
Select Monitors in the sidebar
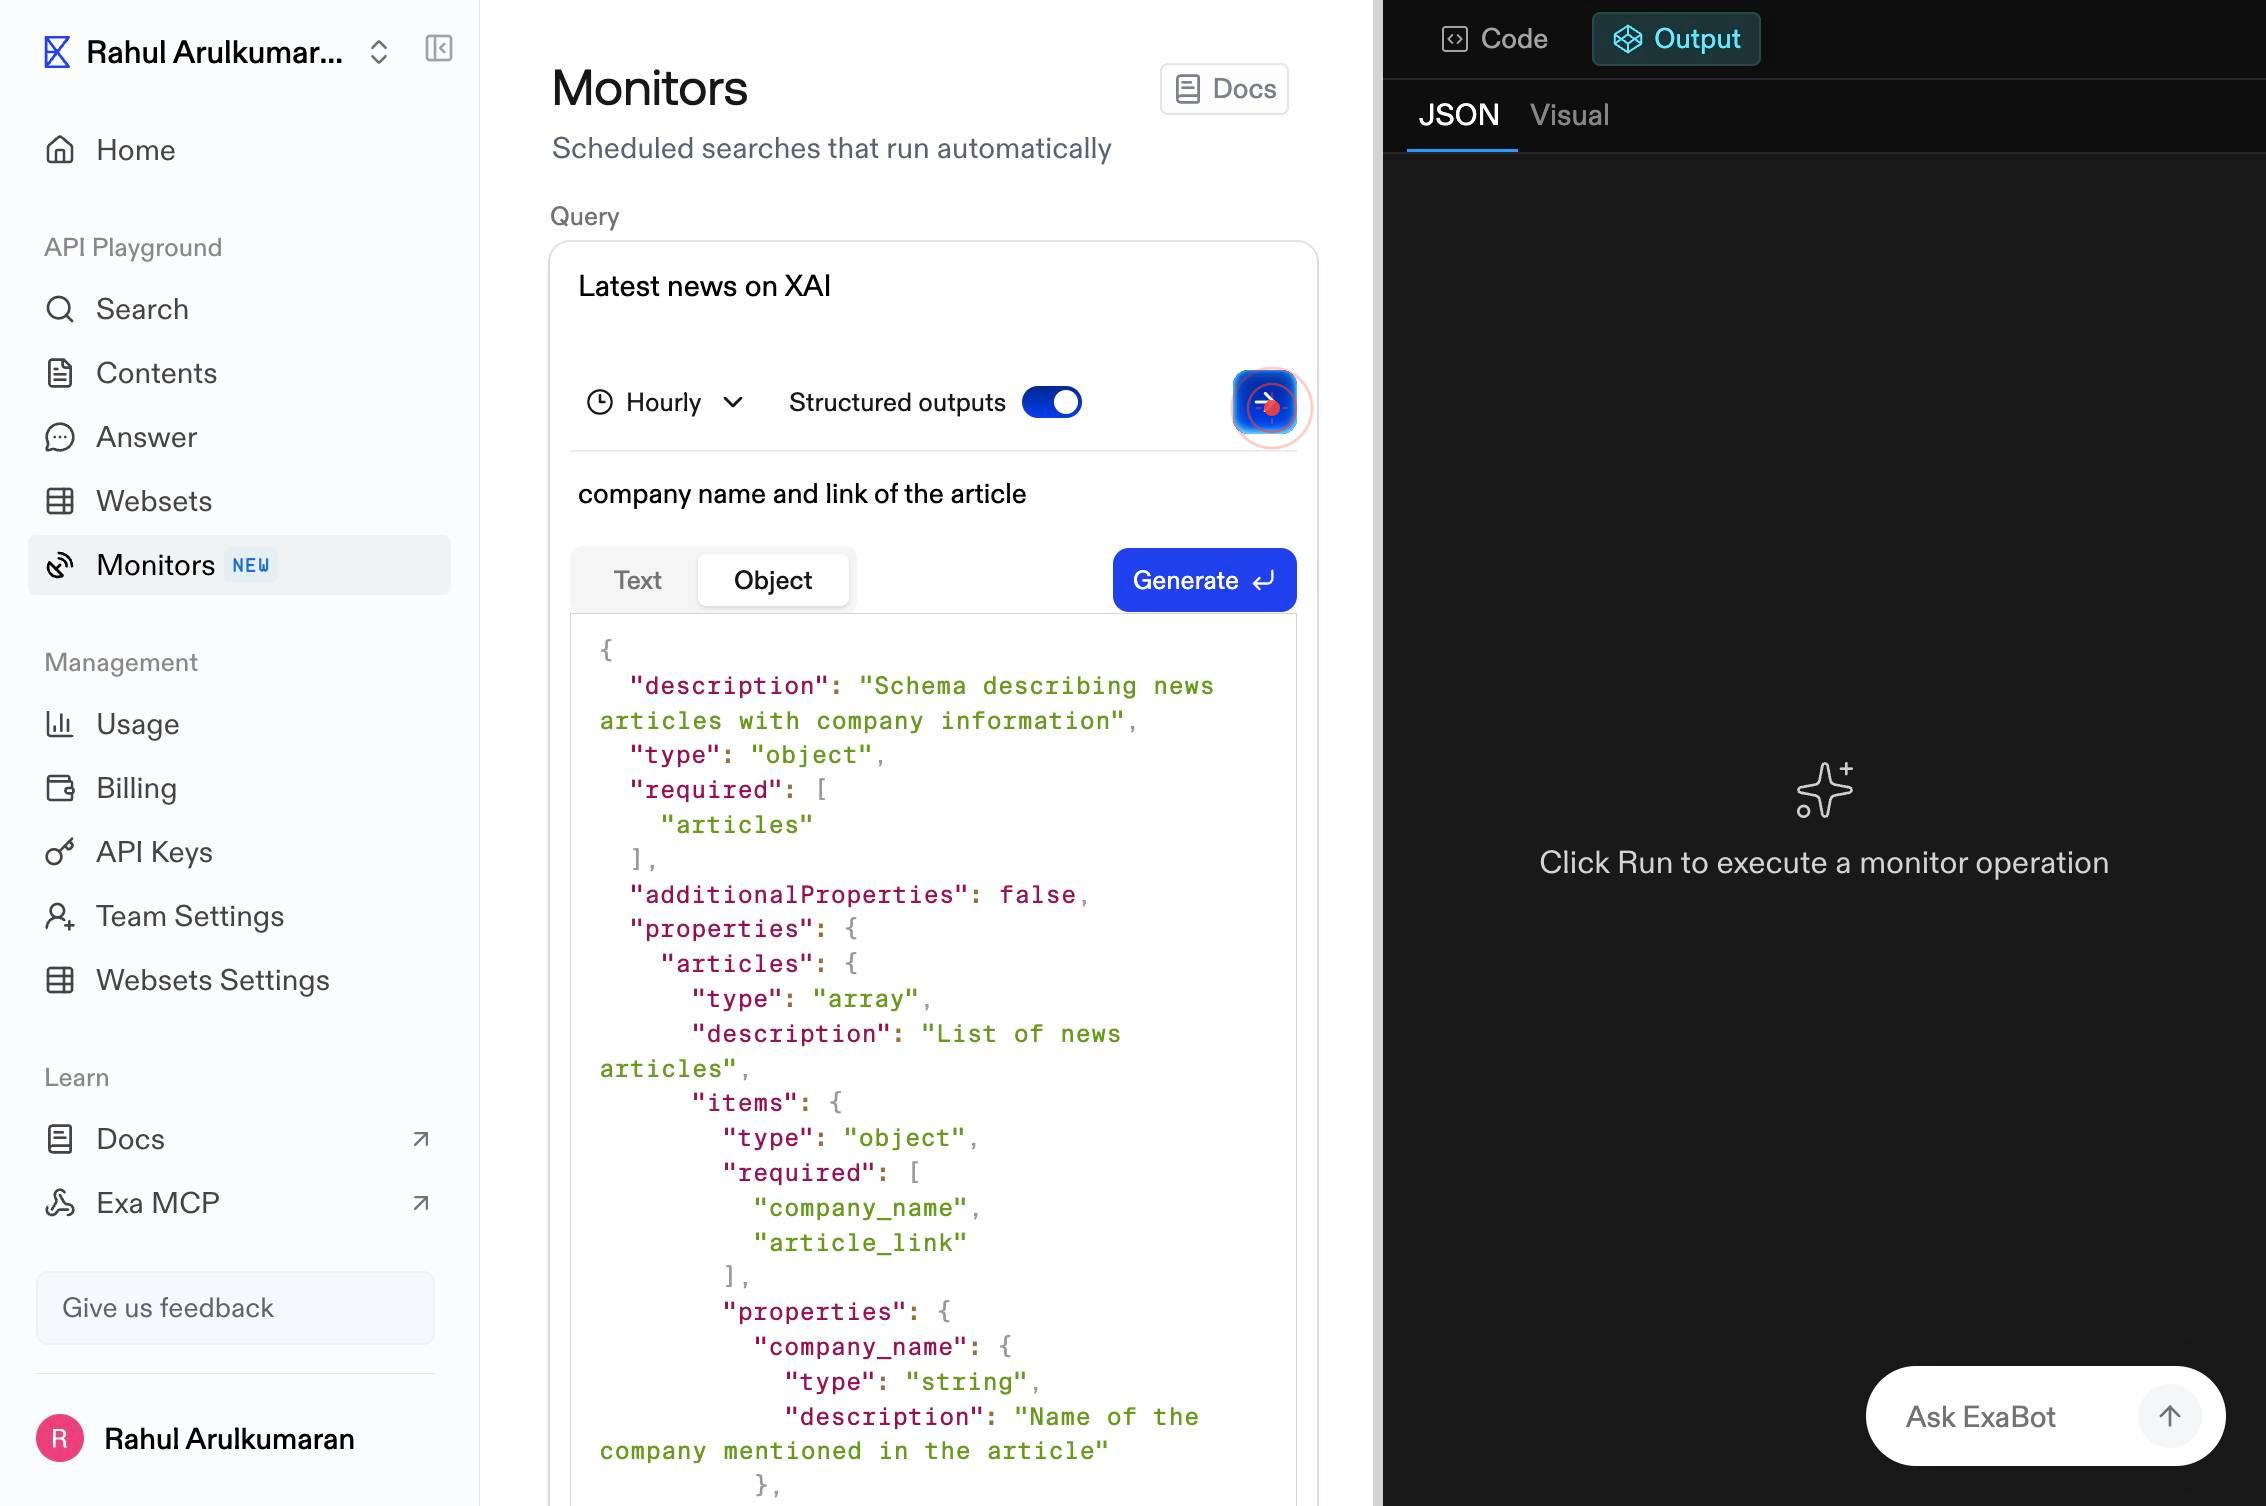coord(239,565)
